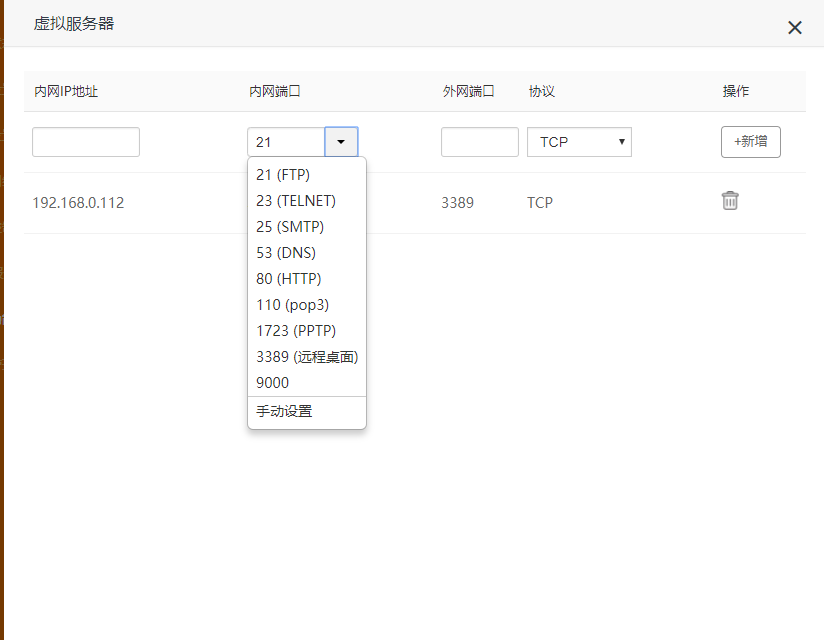Focus the 内网IP地址 input field
This screenshot has width=824, height=640.
pyautogui.click(x=86, y=142)
